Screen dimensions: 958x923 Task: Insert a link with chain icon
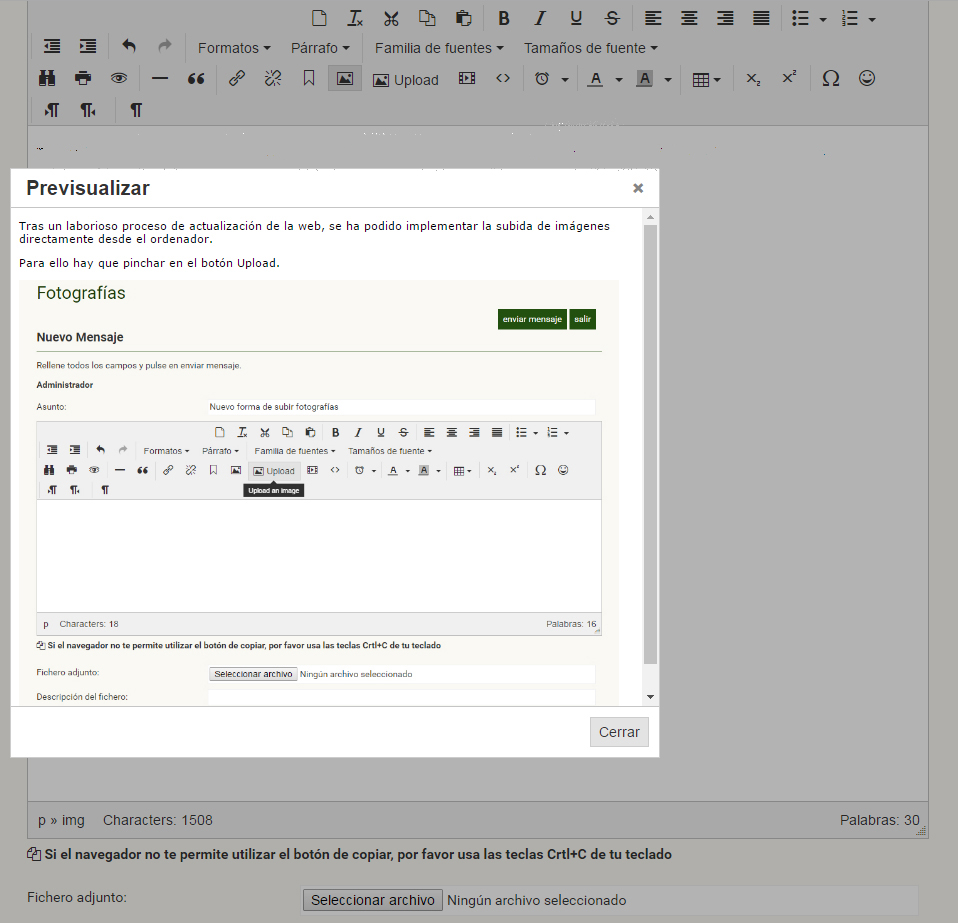[x=236, y=78]
